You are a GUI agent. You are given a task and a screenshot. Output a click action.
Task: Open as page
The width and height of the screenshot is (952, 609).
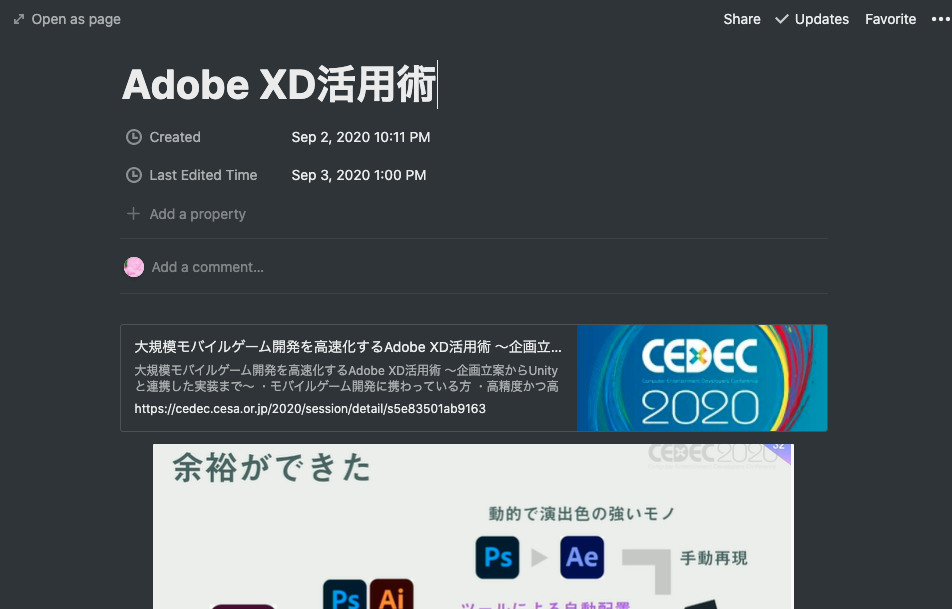pos(67,19)
